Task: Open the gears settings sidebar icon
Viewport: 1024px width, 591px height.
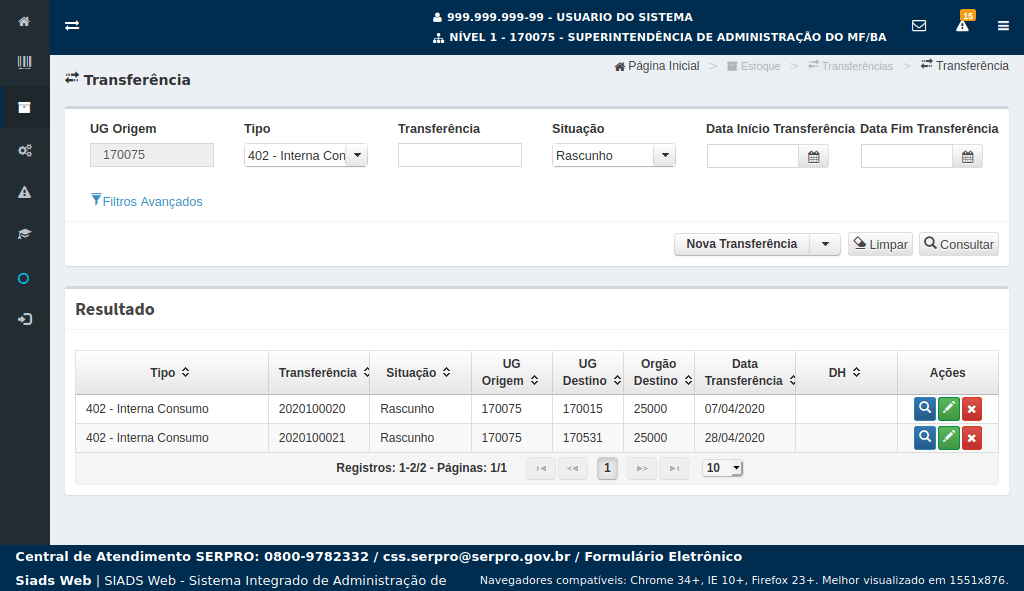Action: pos(24,150)
